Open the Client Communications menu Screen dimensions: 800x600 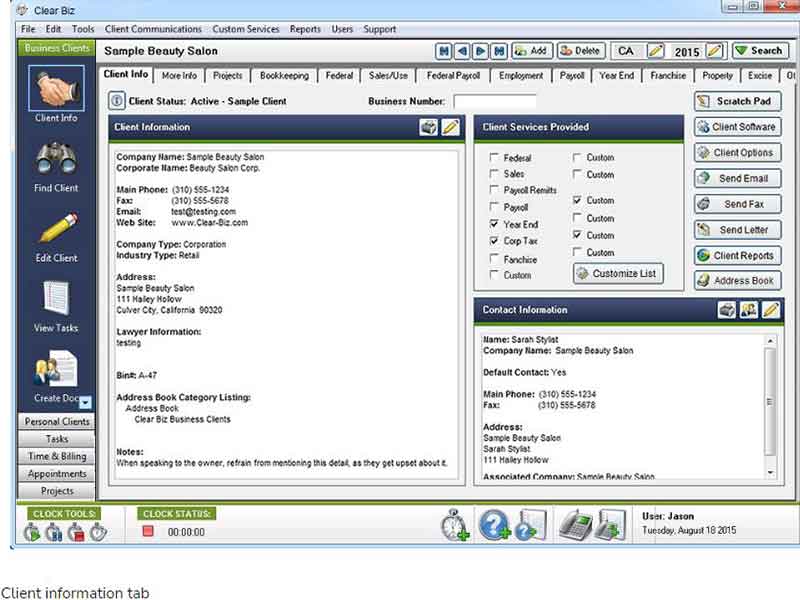click(153, 29)
